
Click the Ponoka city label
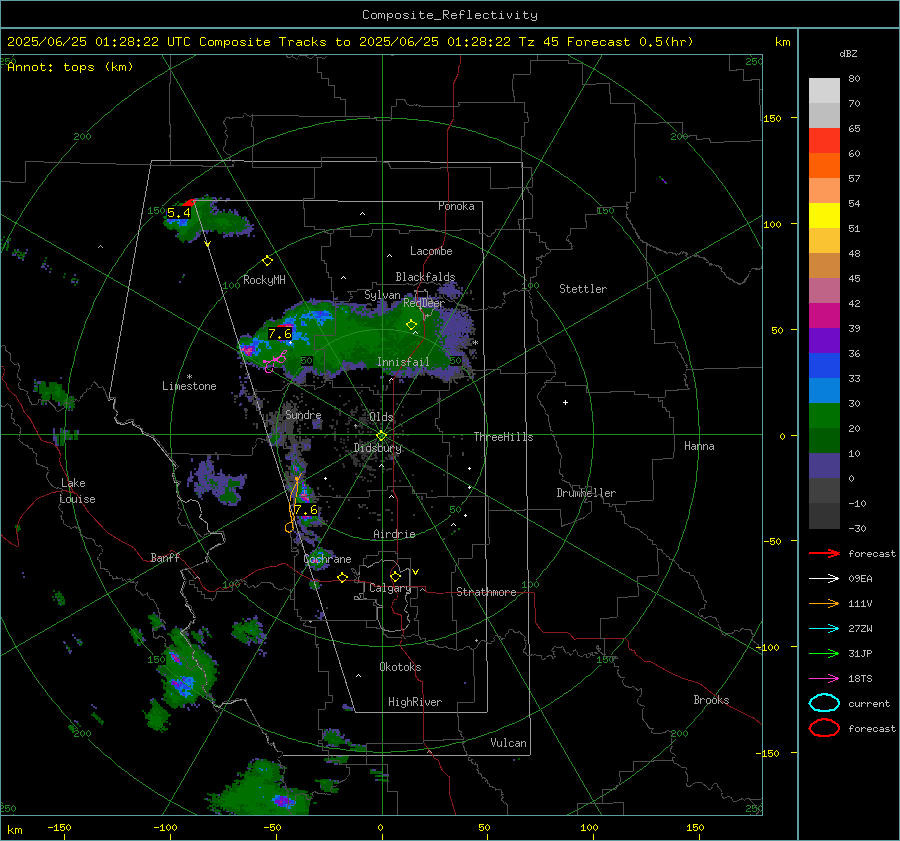pyautogui.click(x=456, y=206)
